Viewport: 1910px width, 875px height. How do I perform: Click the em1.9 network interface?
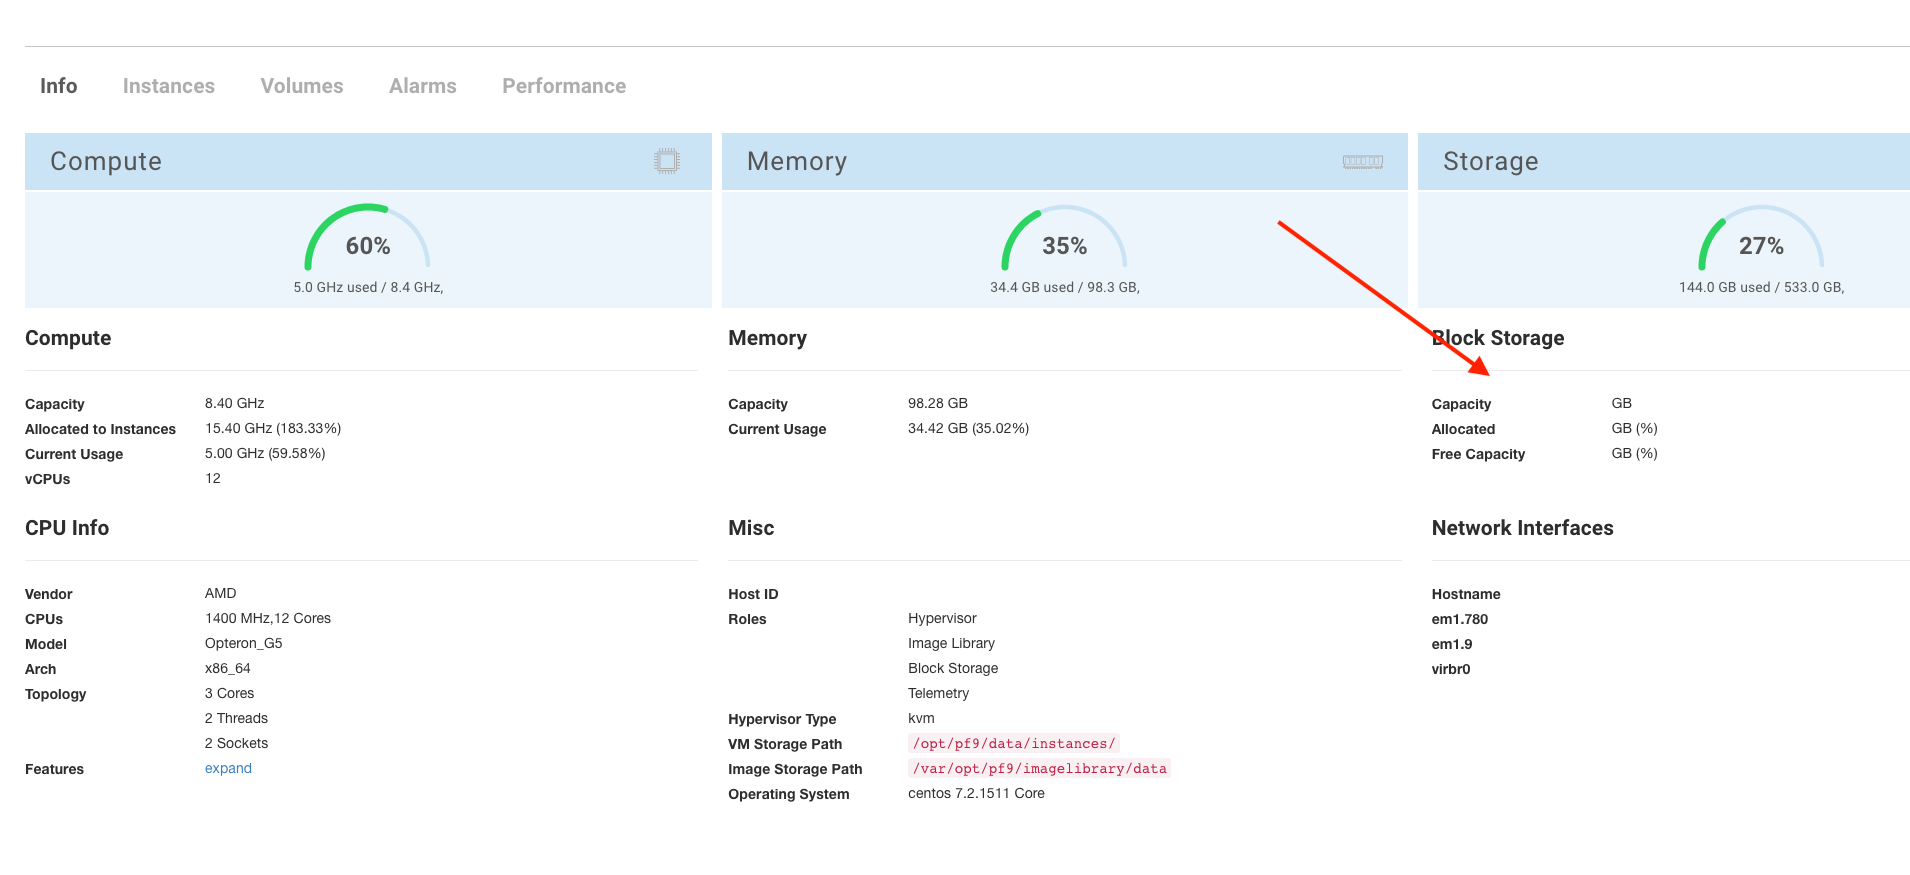point(1452,644)
